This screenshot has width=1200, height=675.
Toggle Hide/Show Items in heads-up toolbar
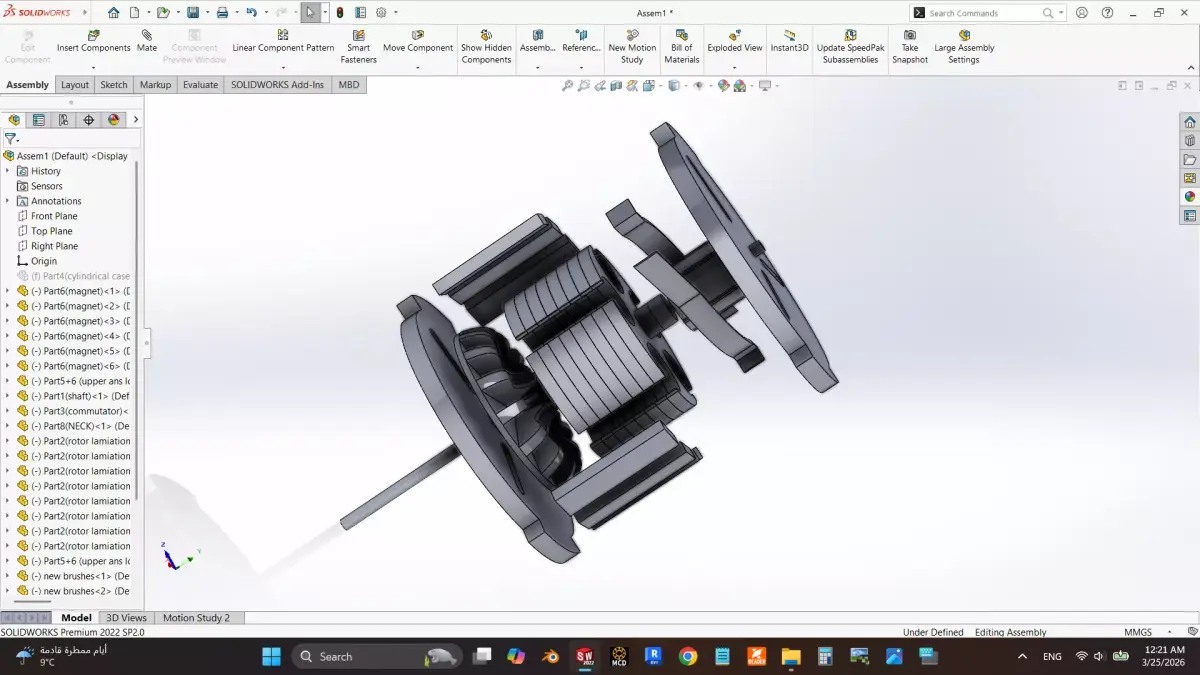click(700, 87)
